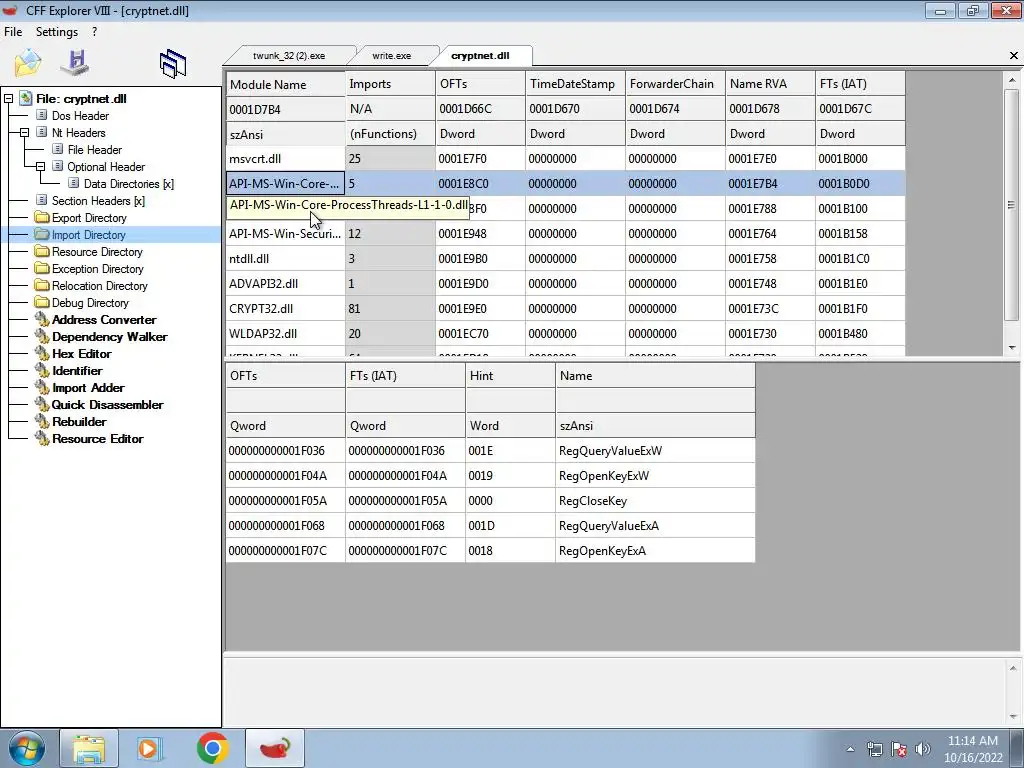
Task: Click the RegOpenKeyExW function name
Action: coord(603,475)
